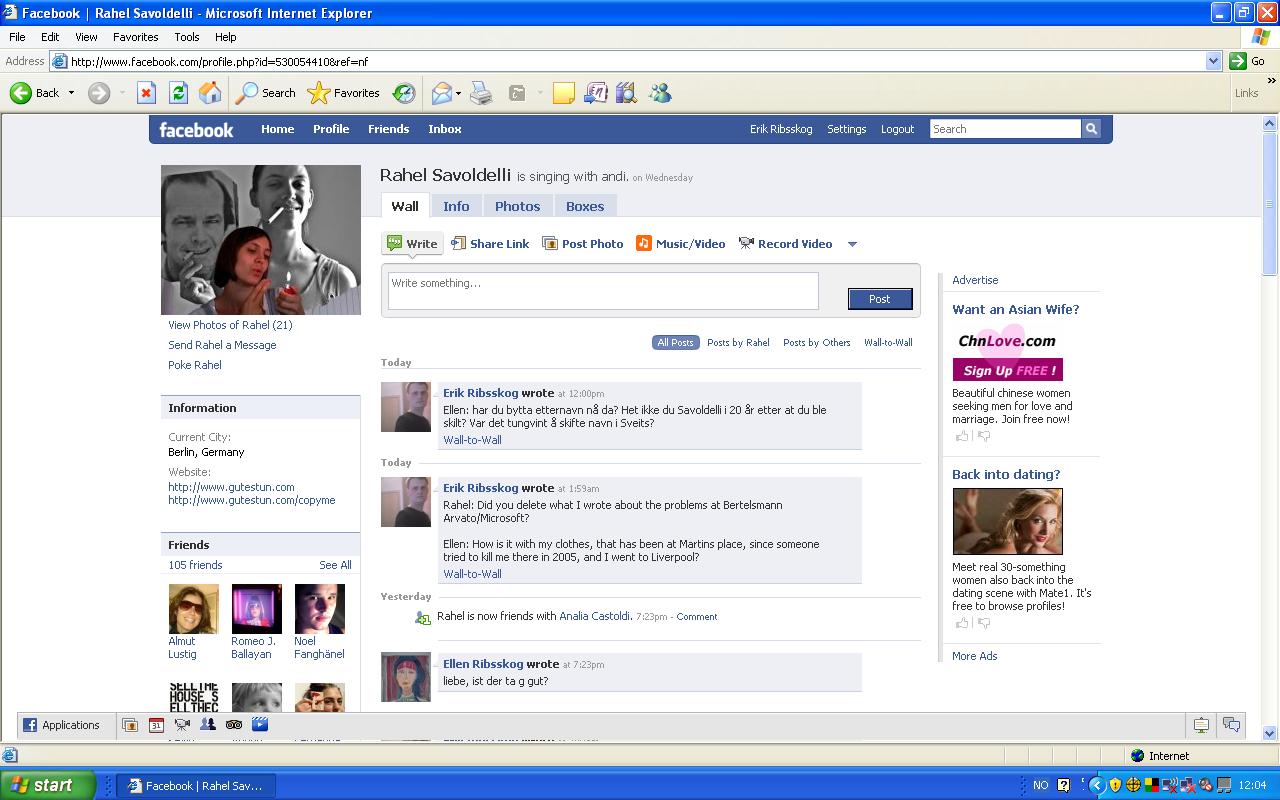The width and height of the screenshot is (1280, 800).
Task: Click Post Photo option
Action: pyautogui.click(x=583, y=244)
